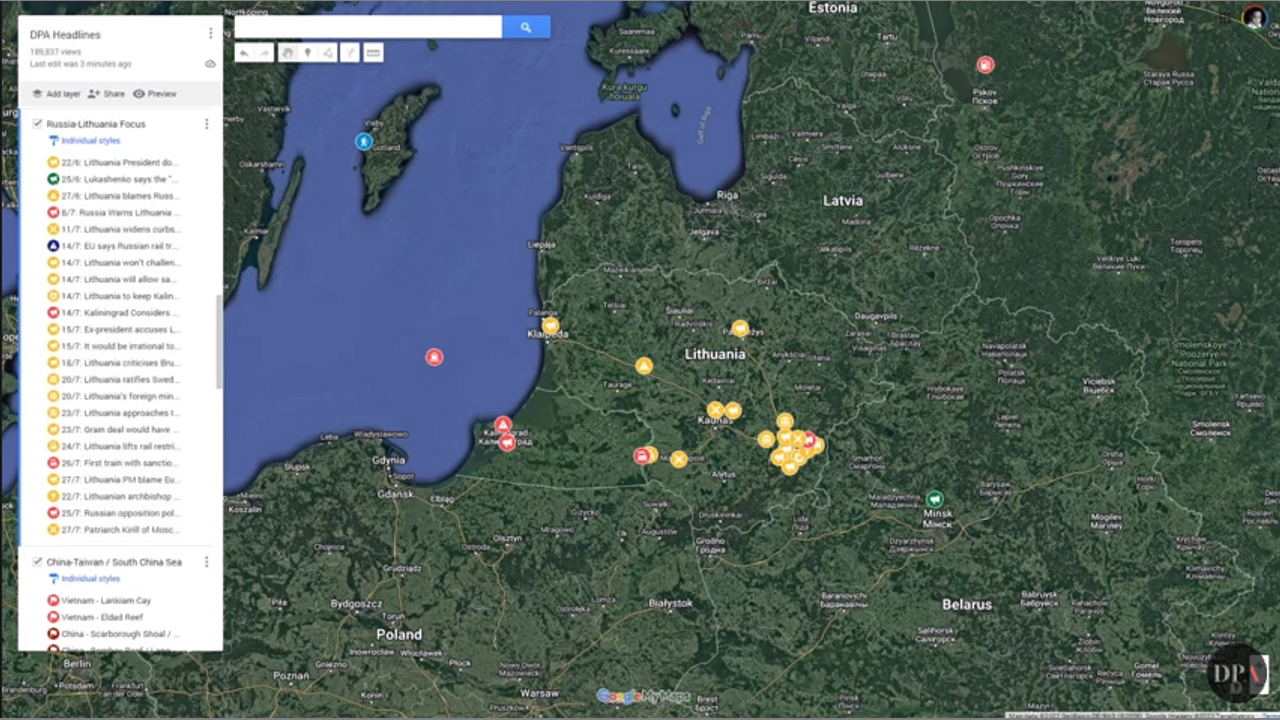Uncheck the Russia-Lithuania Focus layer checkbox
This screenshot has width=1280, height=720.
tap(37, 124)
